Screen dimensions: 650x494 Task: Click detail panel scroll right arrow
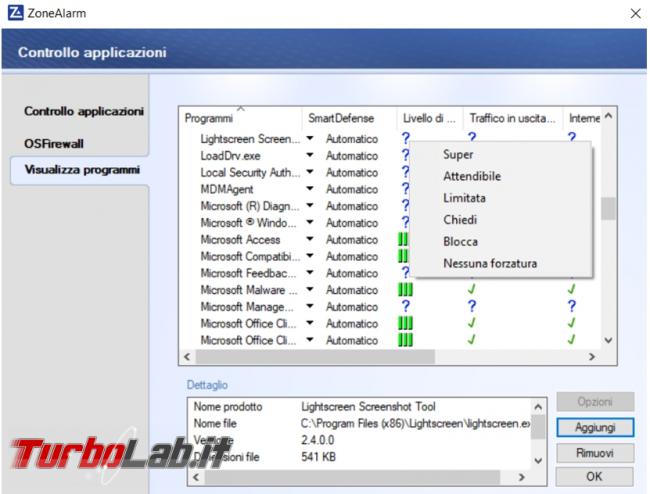pos(521,477)
